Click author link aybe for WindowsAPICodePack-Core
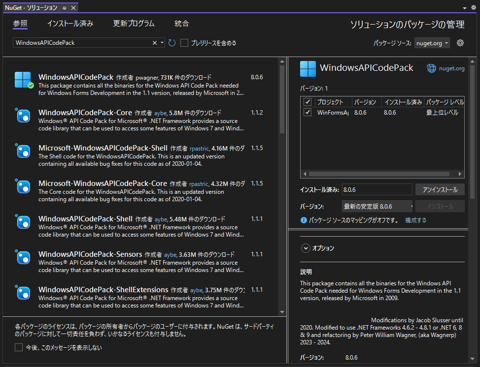The height and width of the screenshot is (367, 480). tap(160, 113)
